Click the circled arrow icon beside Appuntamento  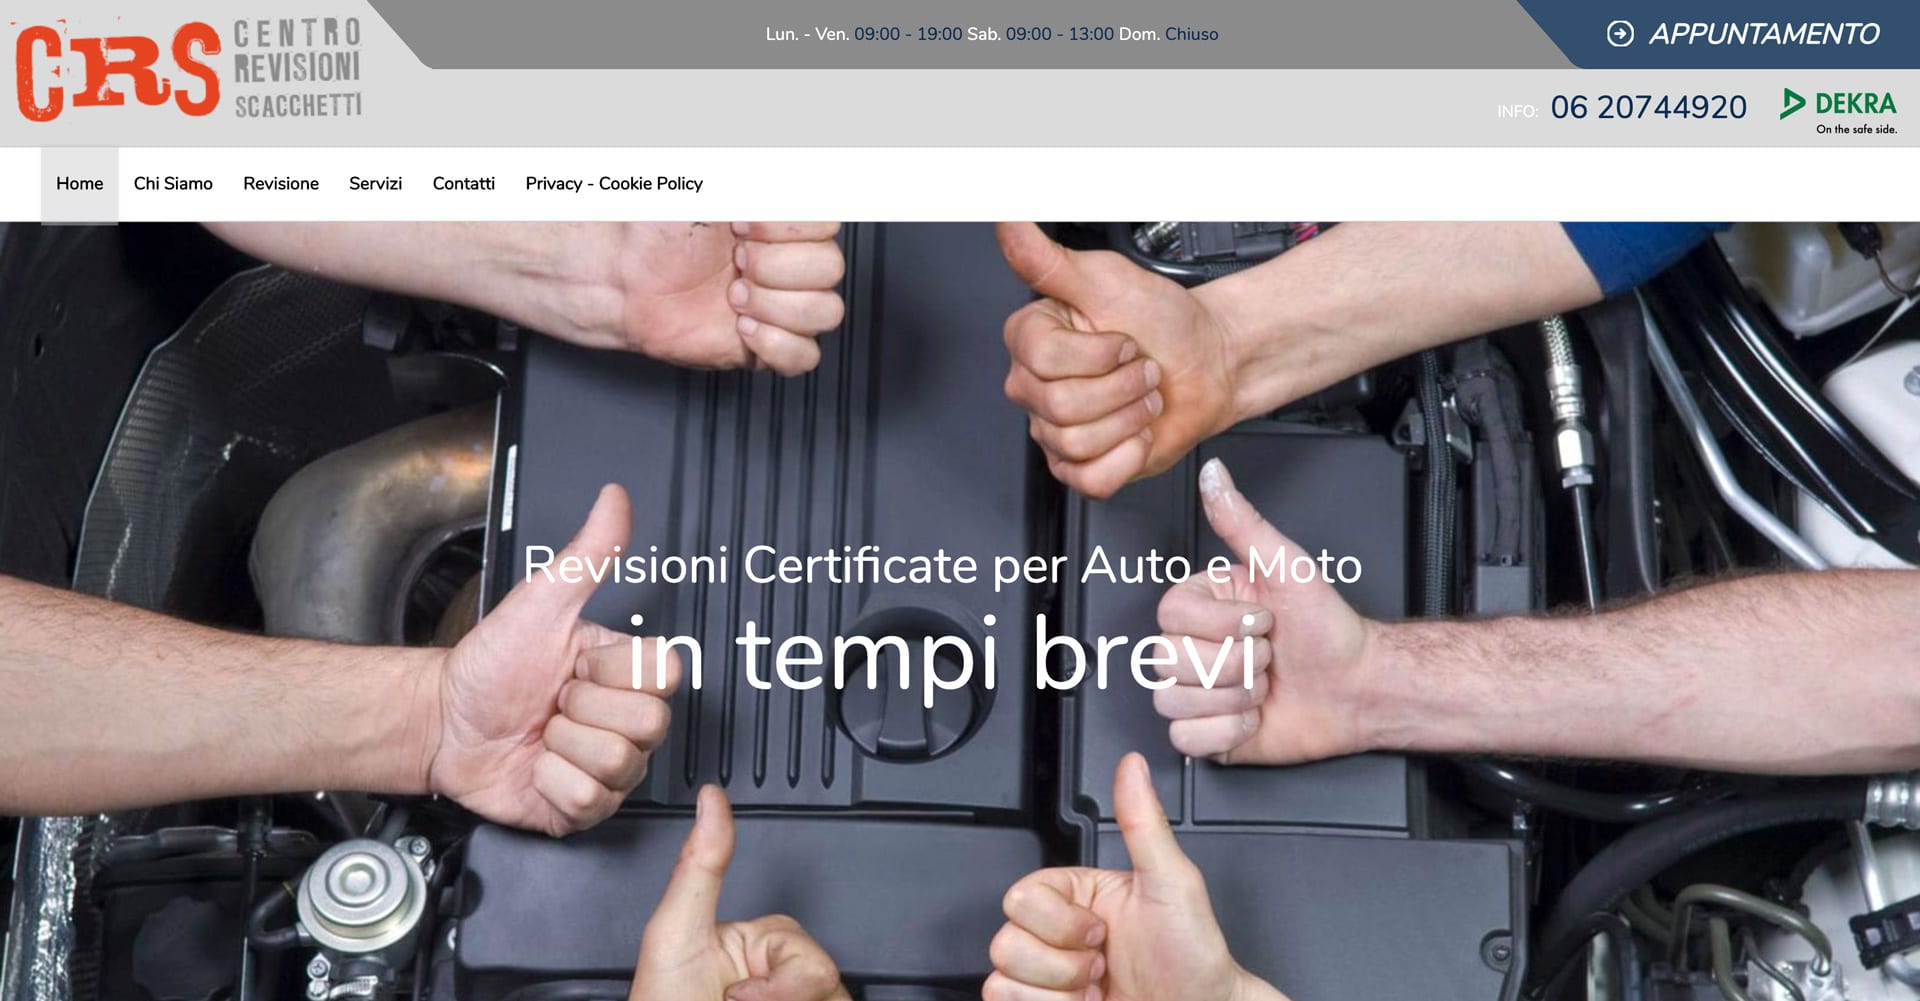coord(1619,34)
